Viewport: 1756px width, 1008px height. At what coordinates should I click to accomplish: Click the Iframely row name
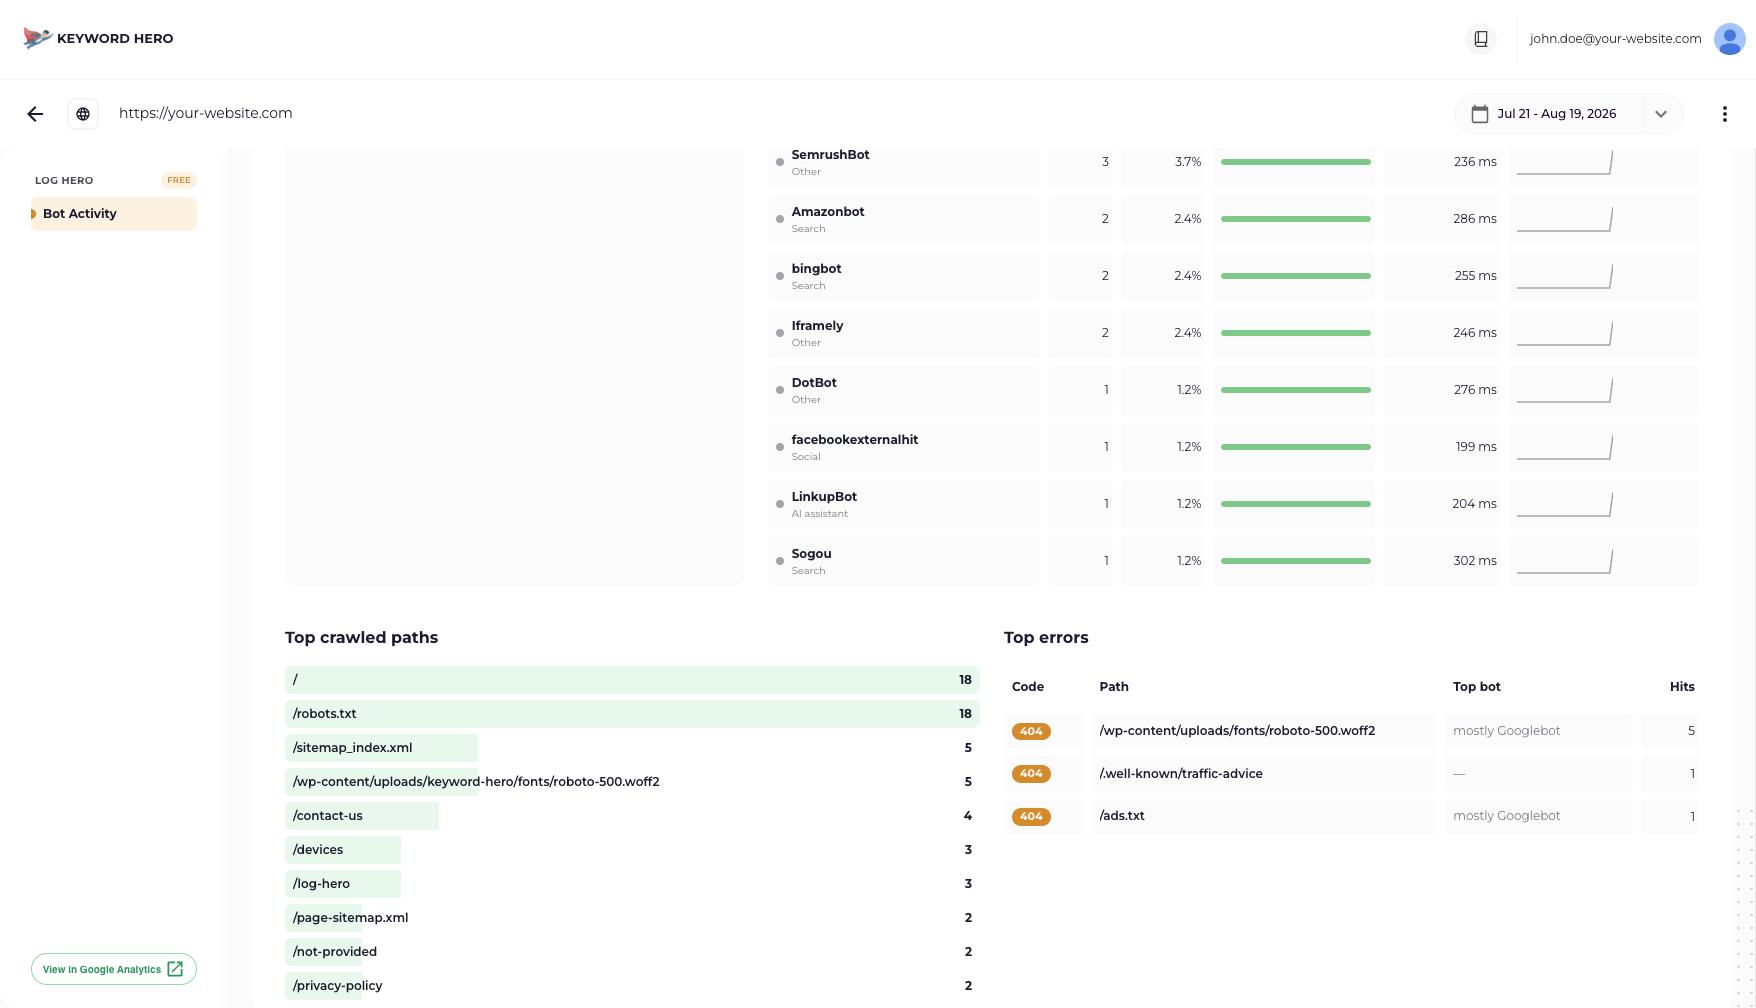[817, 326]
